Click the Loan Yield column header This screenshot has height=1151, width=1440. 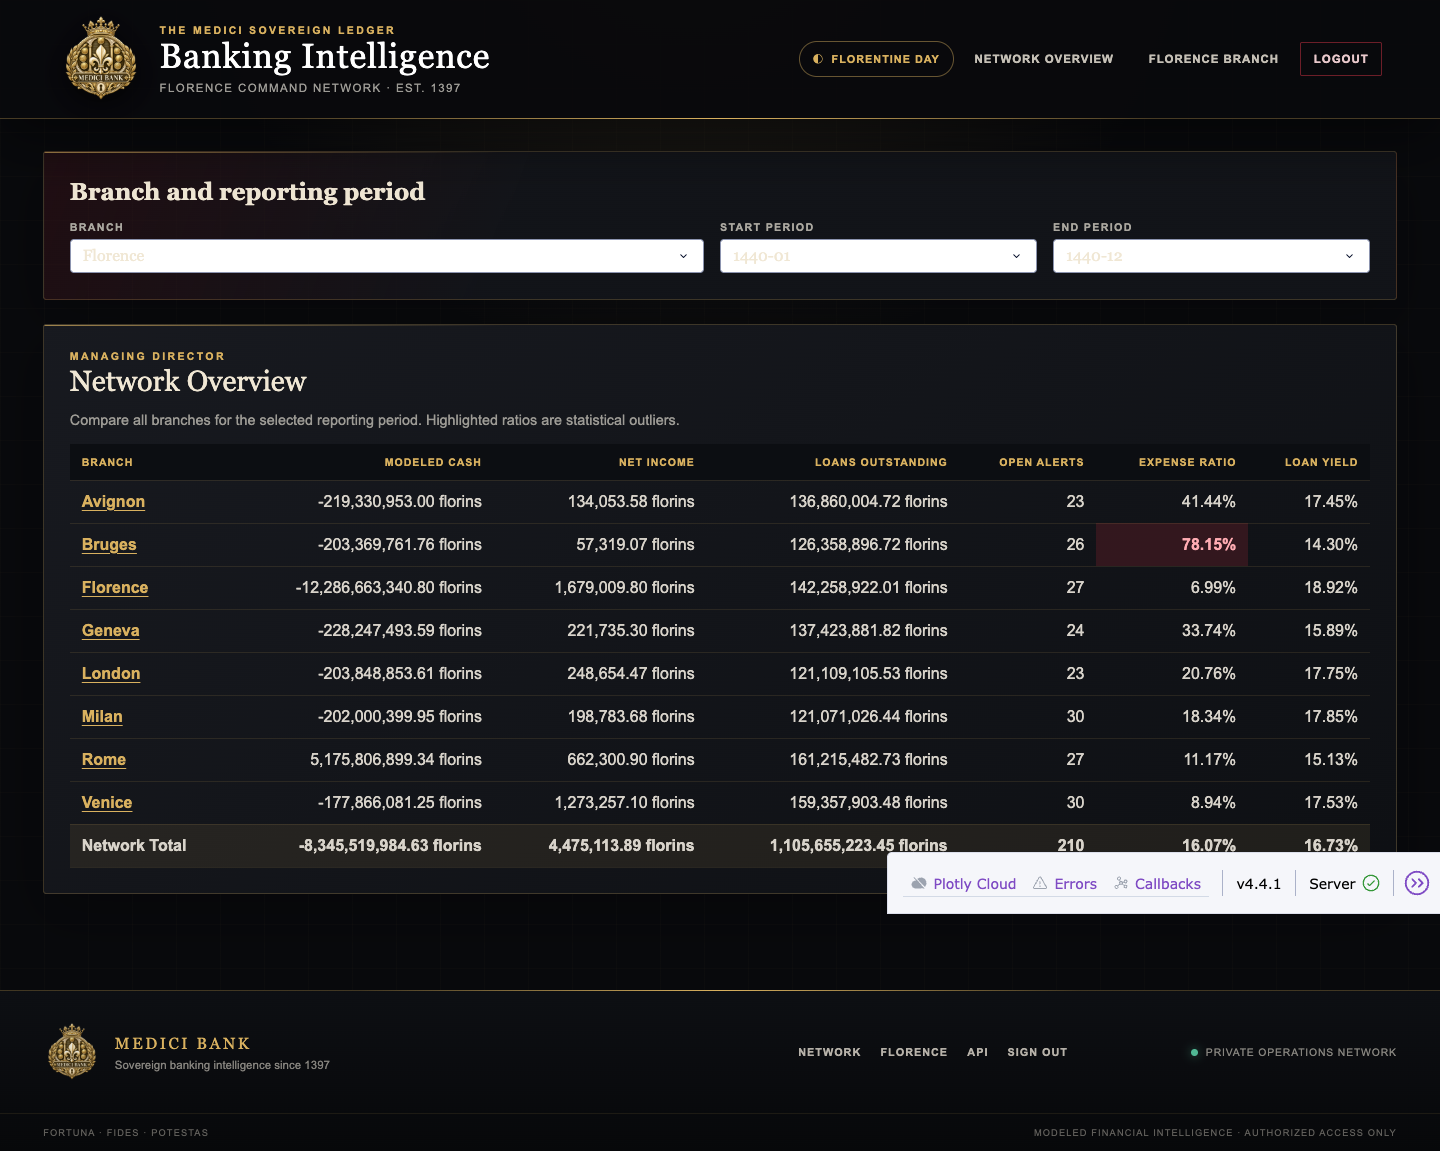pos(1321,462)
